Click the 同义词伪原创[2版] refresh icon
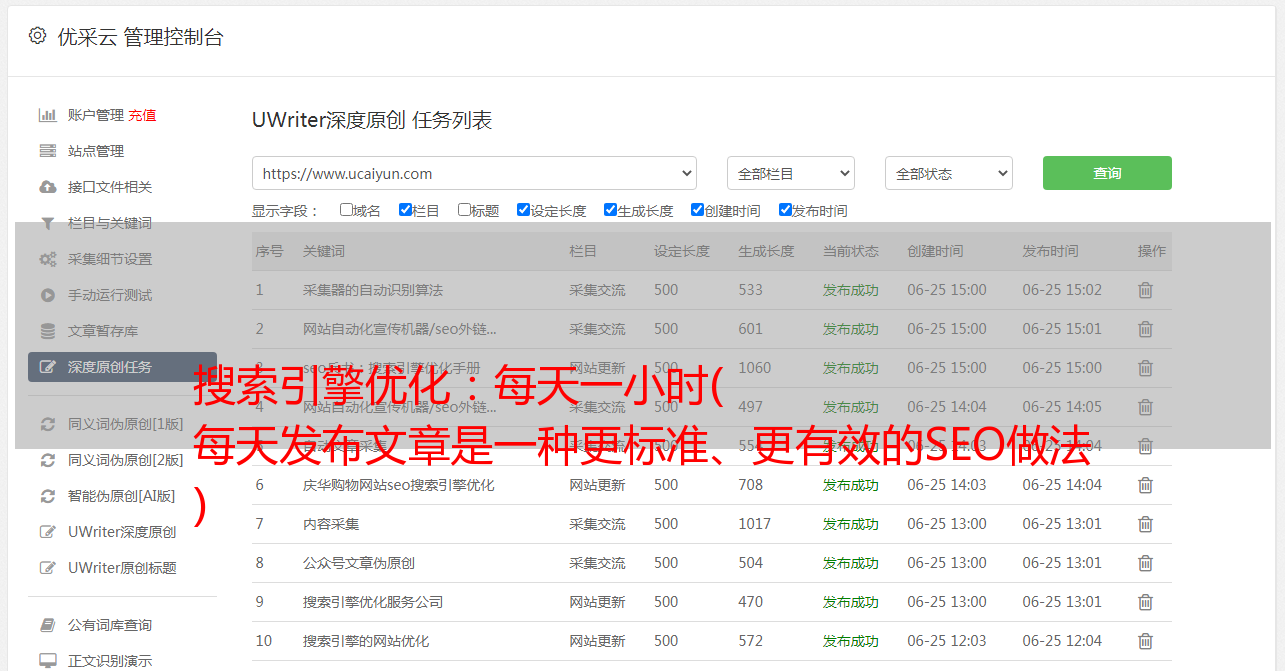1285x671 pixels. (x=47, y=460)
